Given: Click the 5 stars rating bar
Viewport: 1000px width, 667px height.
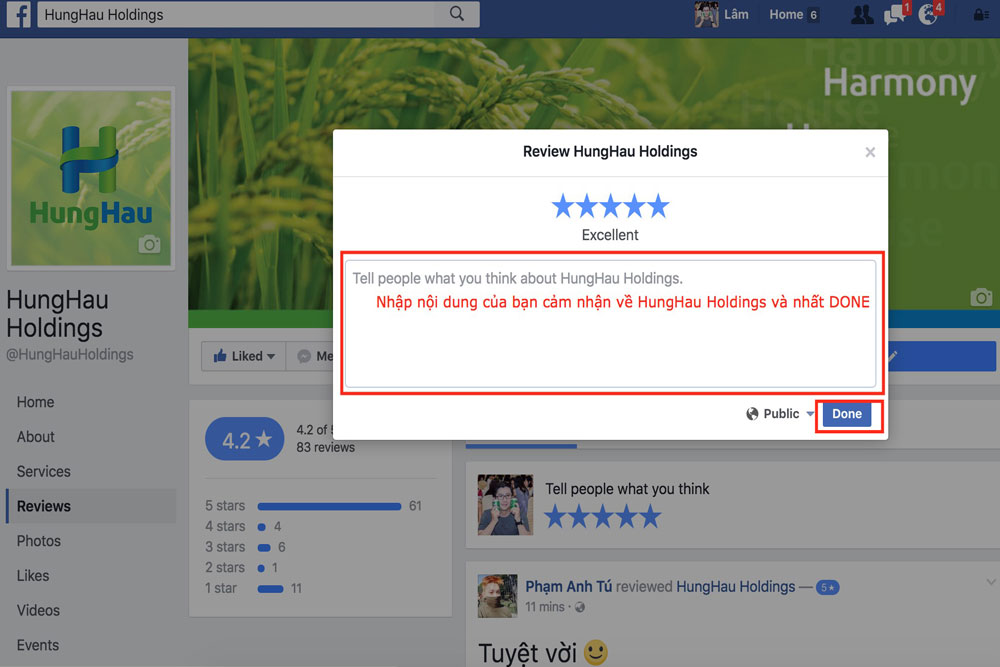Looking at the screenshot, I should click(328, 506).
